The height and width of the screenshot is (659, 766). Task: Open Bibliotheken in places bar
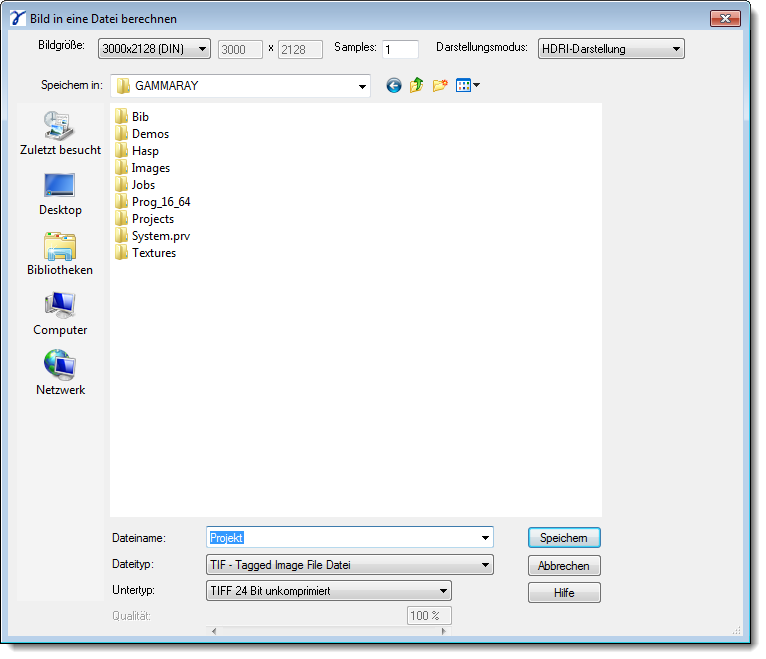60,254
